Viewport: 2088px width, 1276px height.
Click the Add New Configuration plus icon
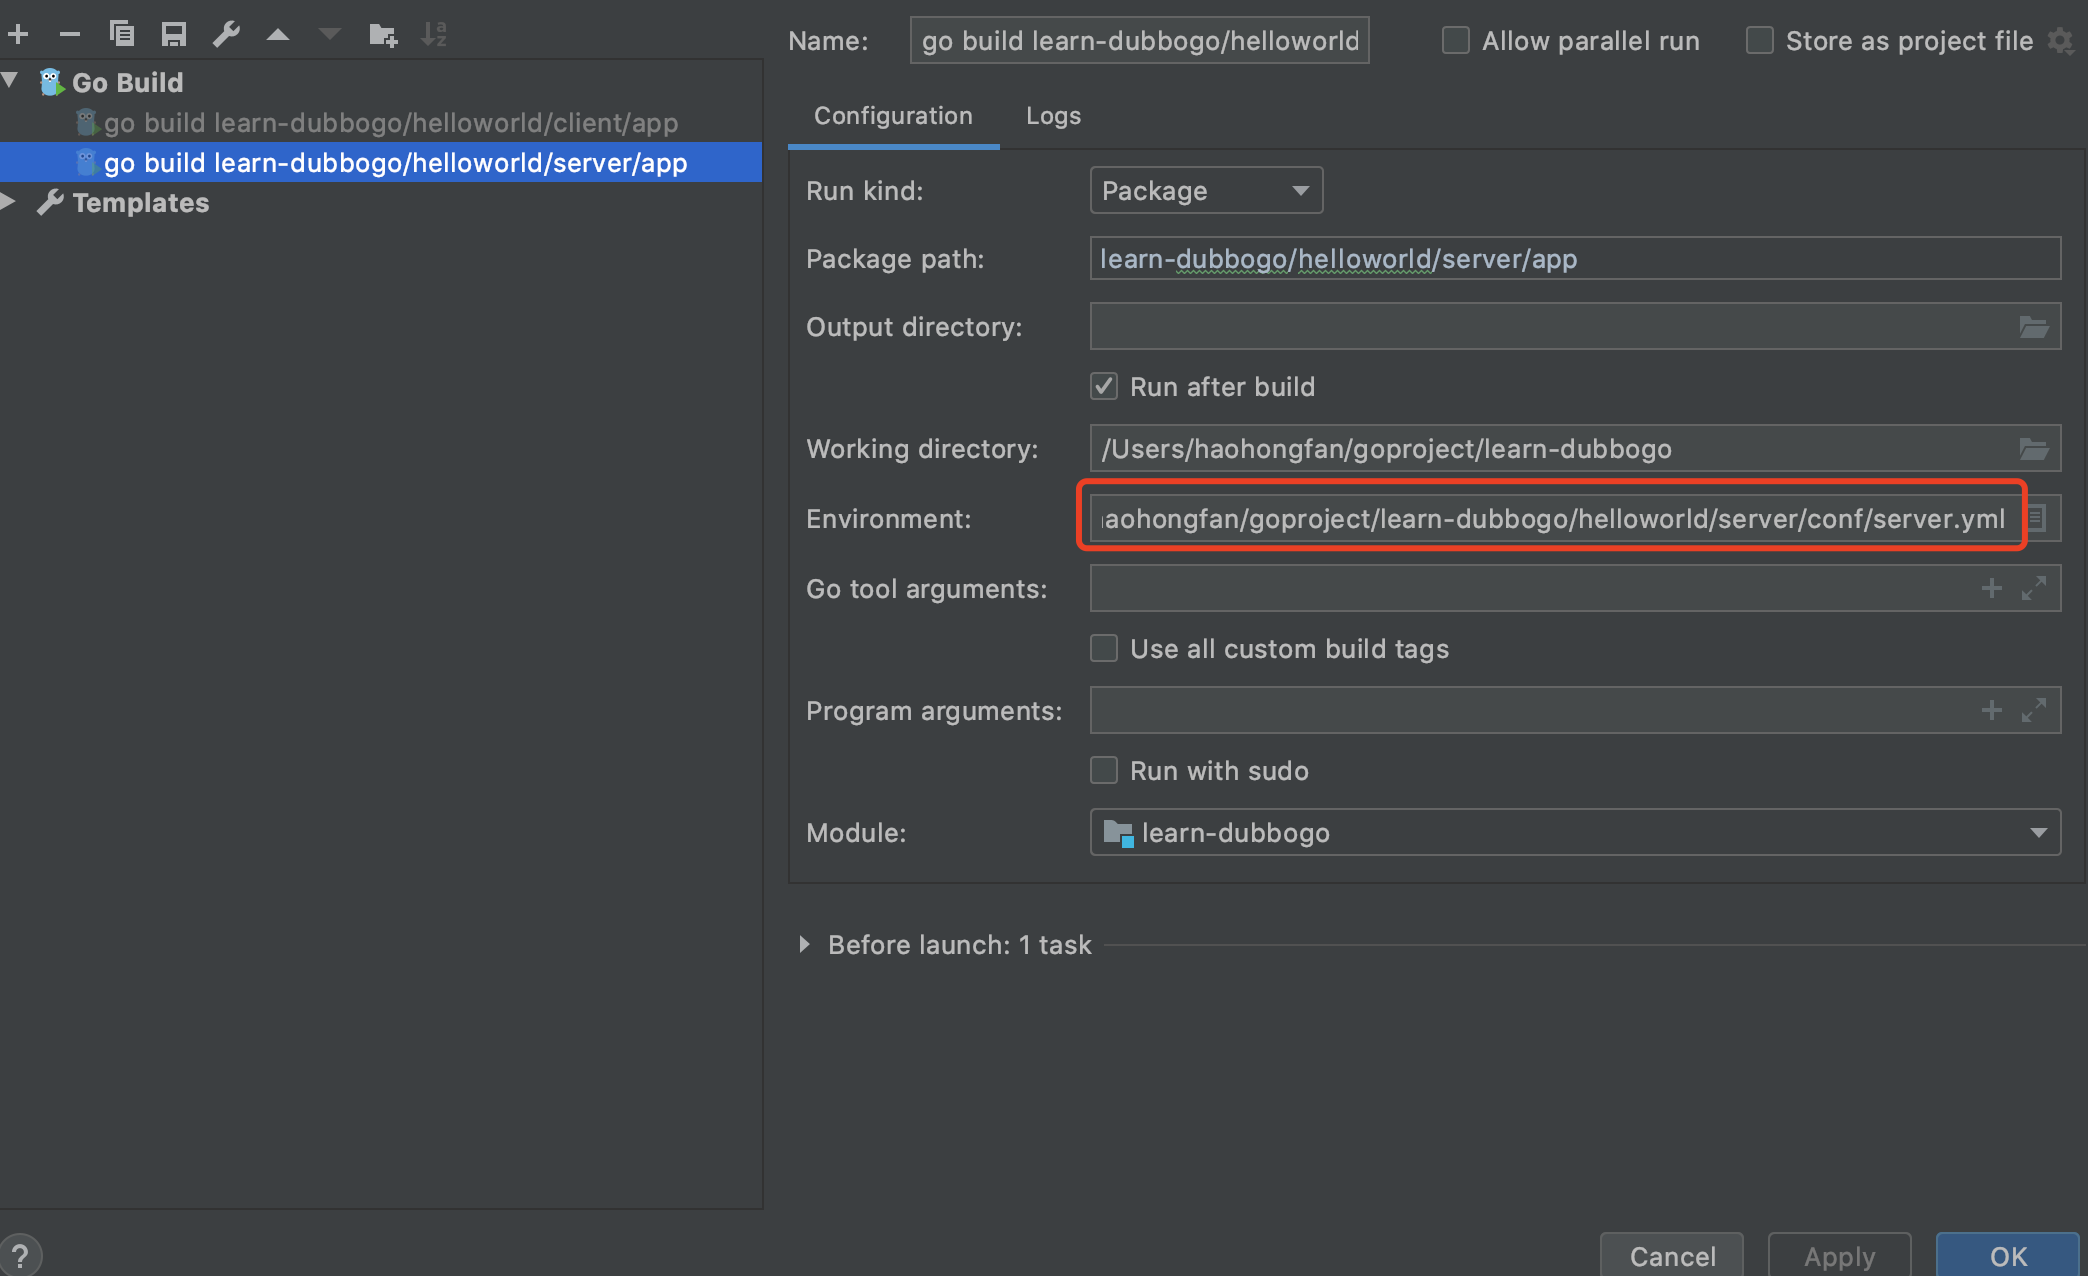[x=18, y=35]
